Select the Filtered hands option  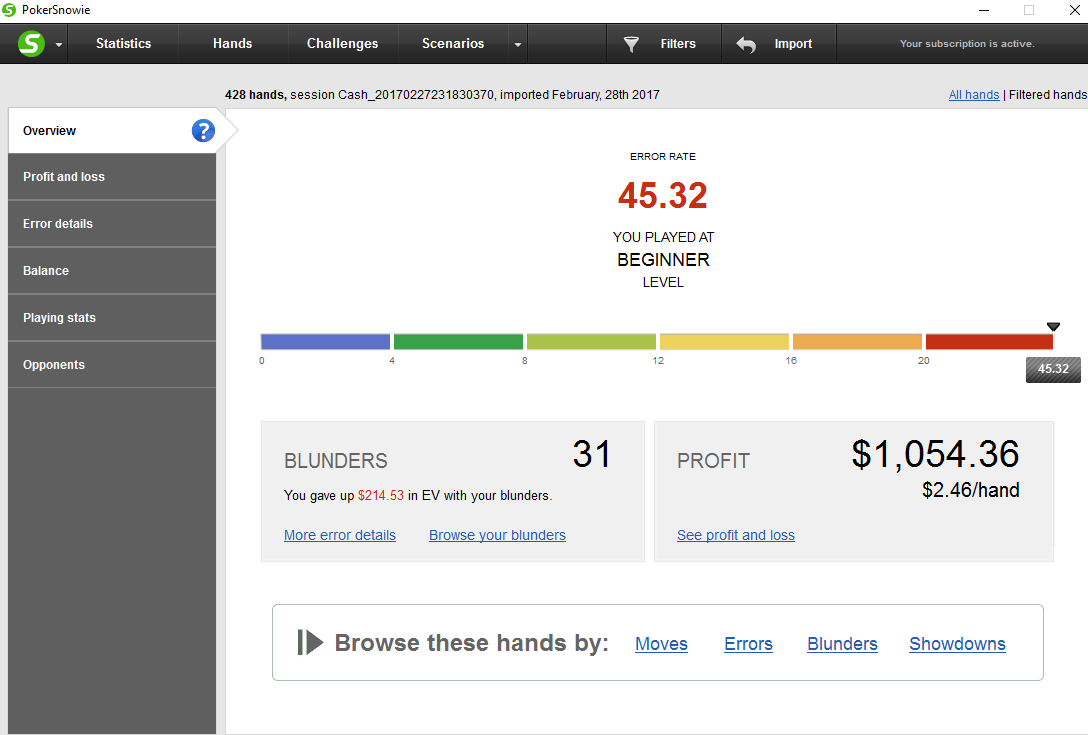pos(1048,95)
